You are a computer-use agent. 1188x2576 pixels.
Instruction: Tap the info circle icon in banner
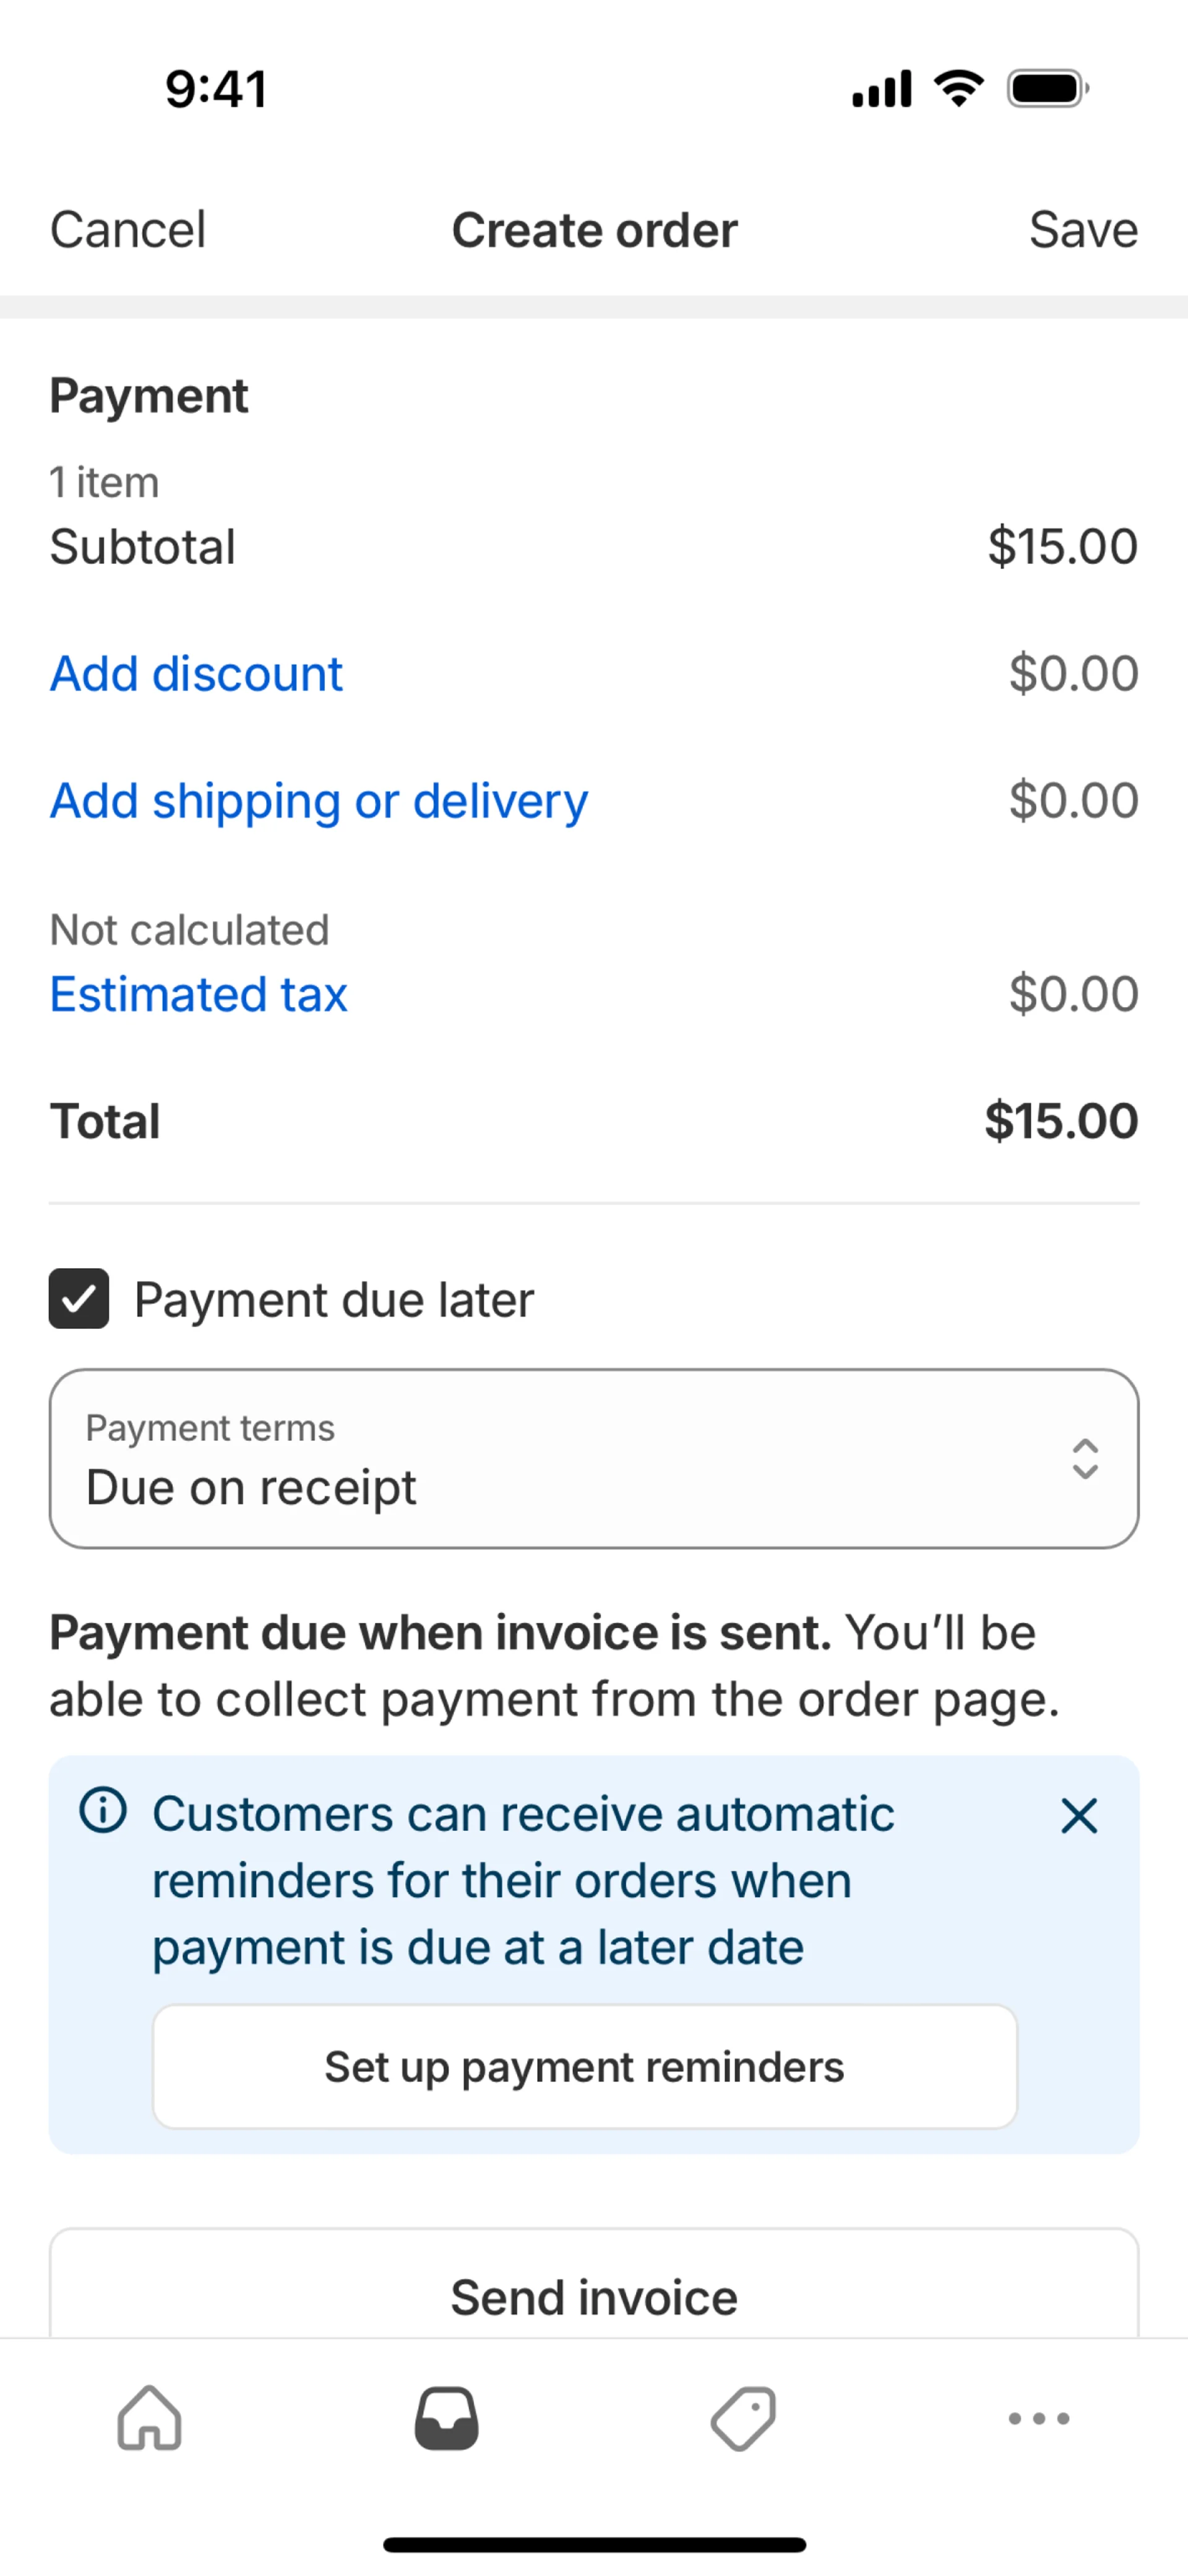pos(103,1810)
